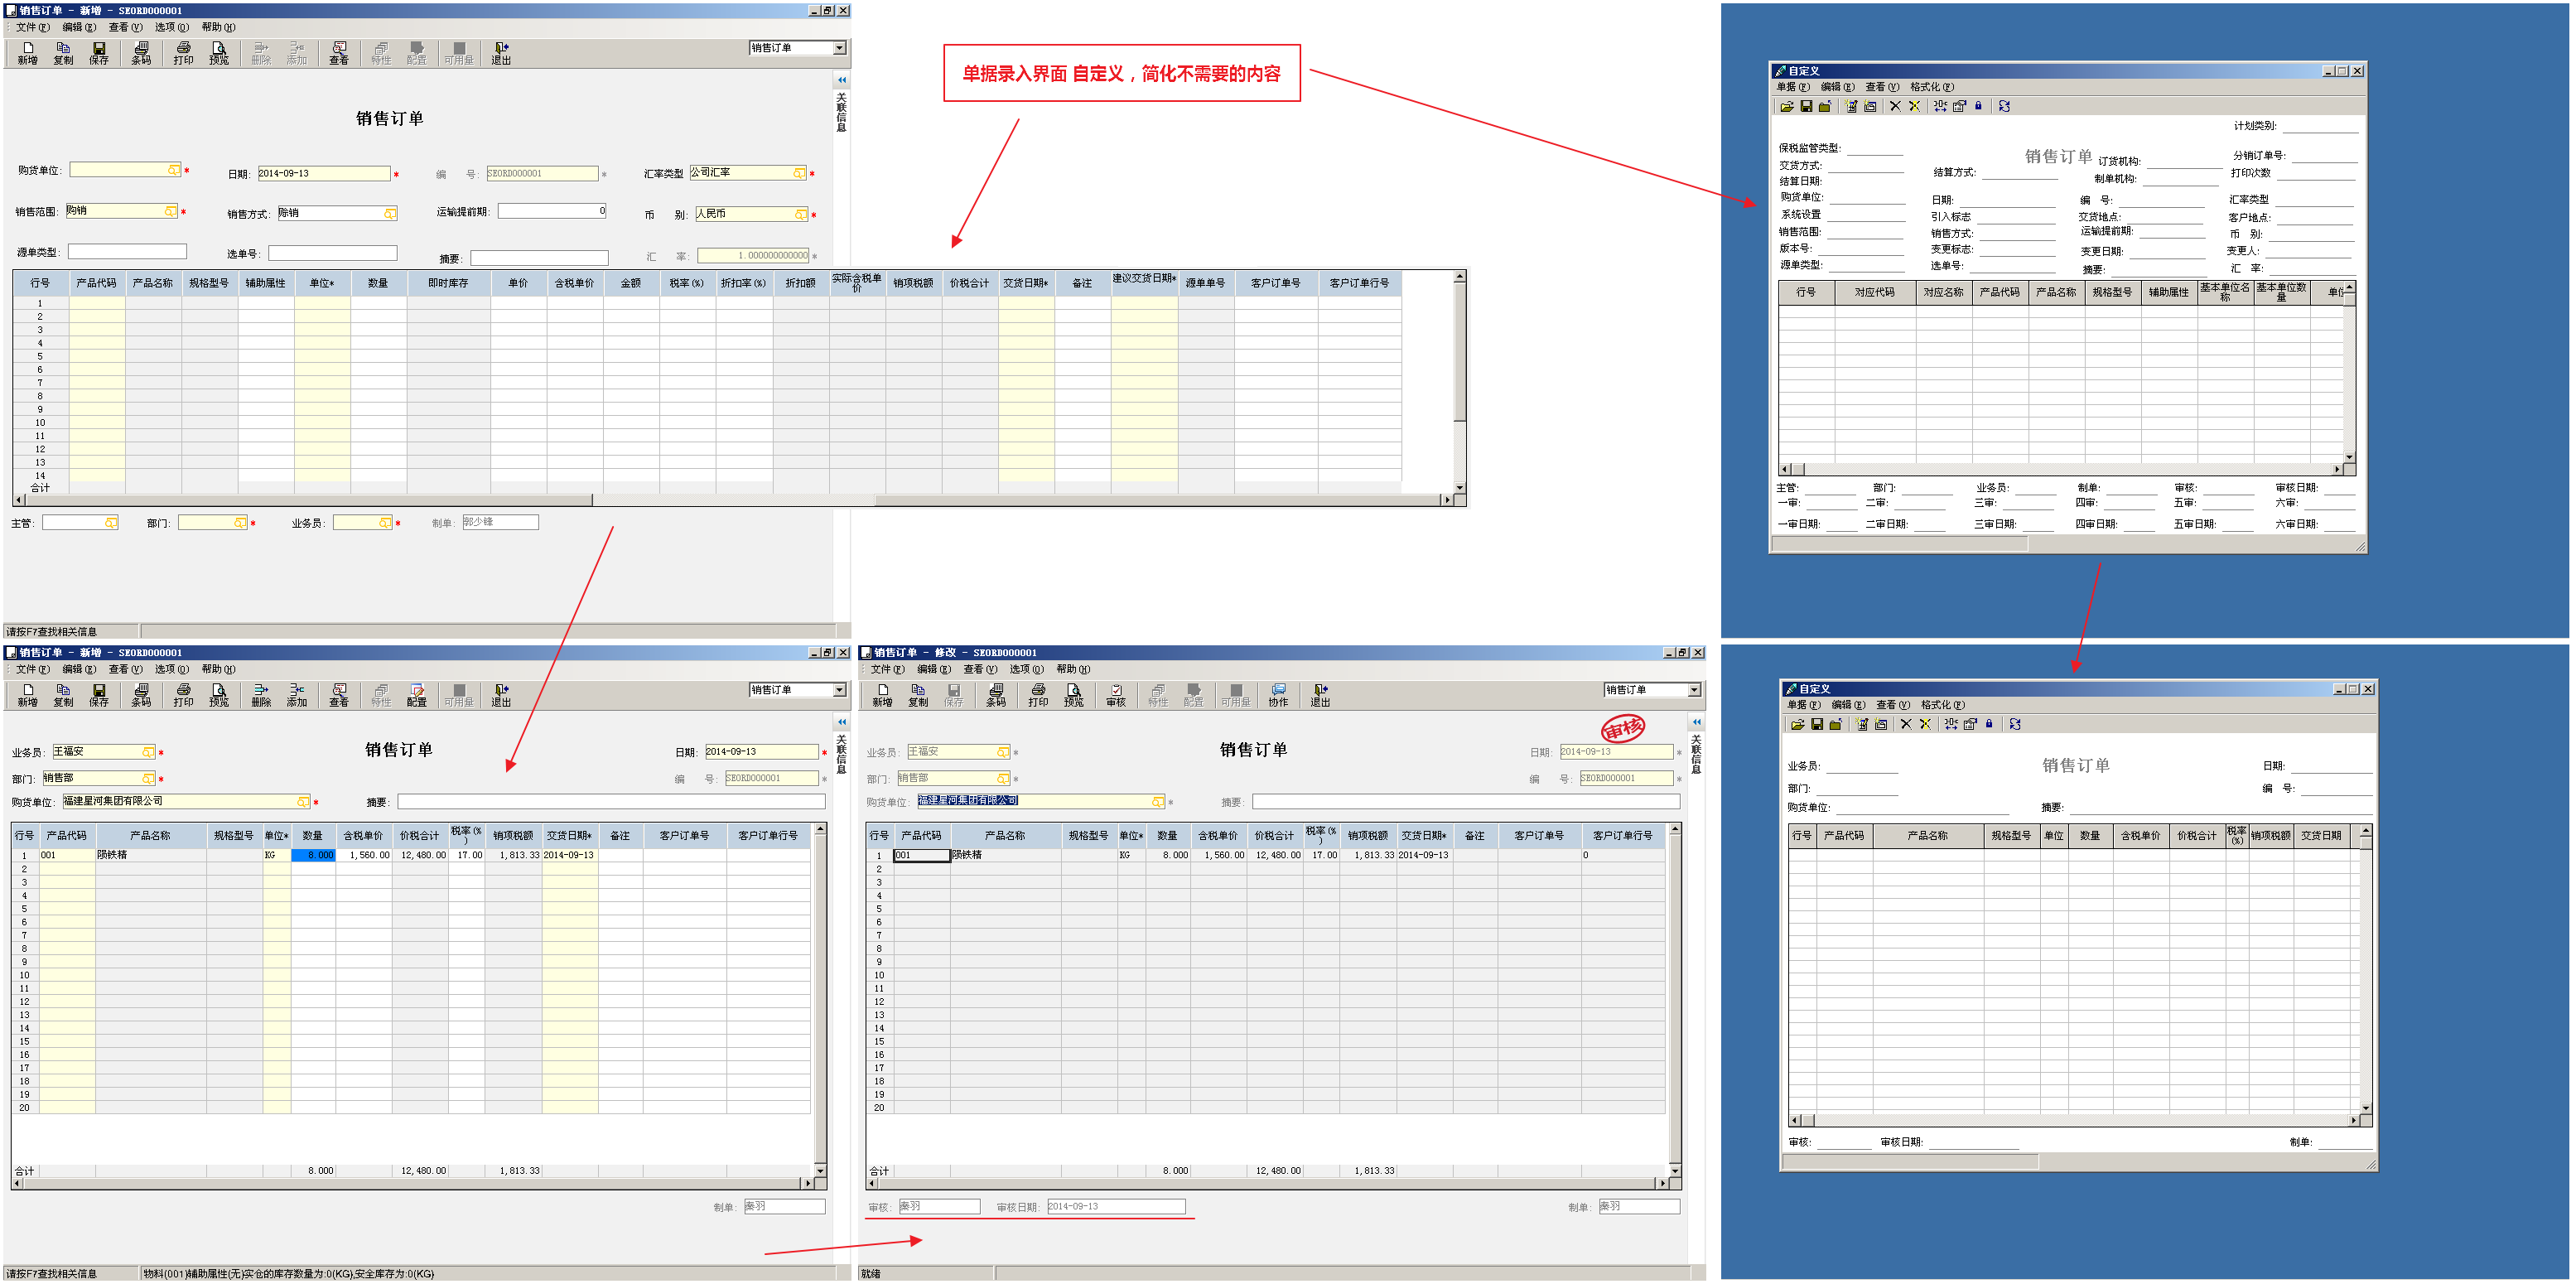
Task: Open the 币别 field lookup showing 人民币
Action: point(800,214)
